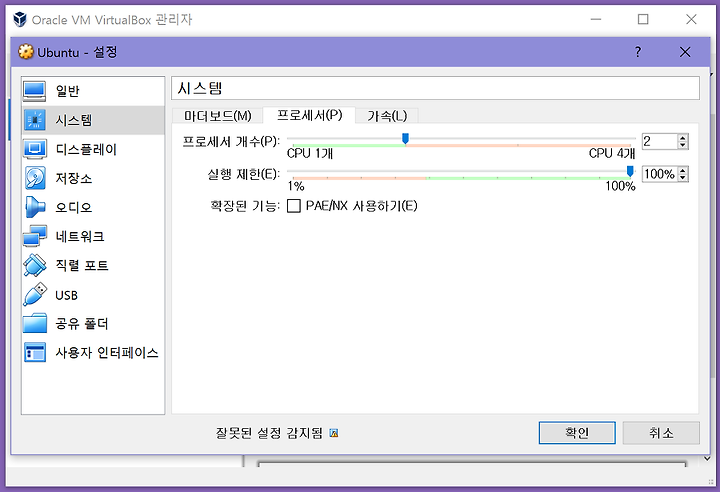Select the 디스플레이 label in sidebar
Screen dimensions: 720x492
86,149
